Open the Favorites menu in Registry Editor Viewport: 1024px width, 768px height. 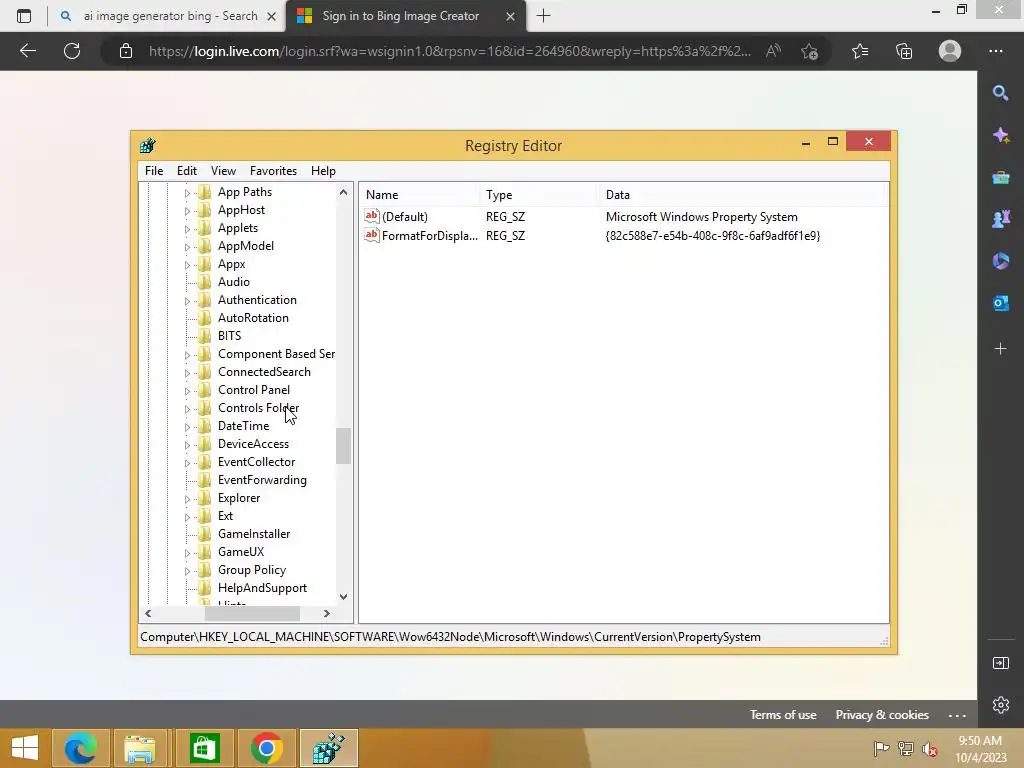pos(273,170)
